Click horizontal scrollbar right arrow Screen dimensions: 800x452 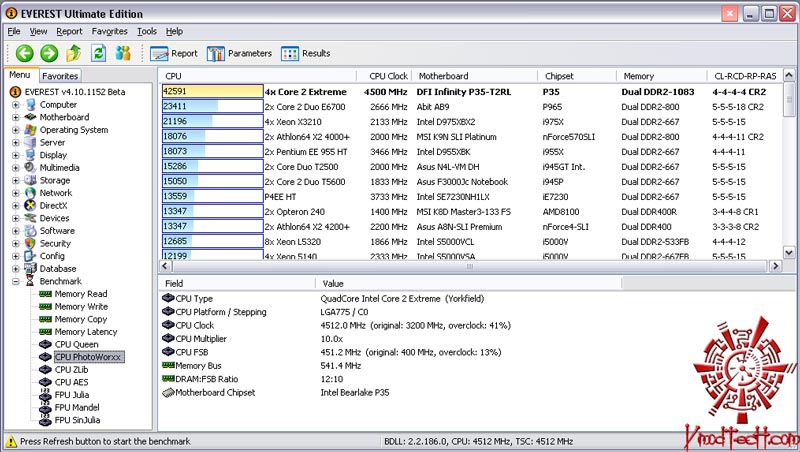[x=776, y=266]
